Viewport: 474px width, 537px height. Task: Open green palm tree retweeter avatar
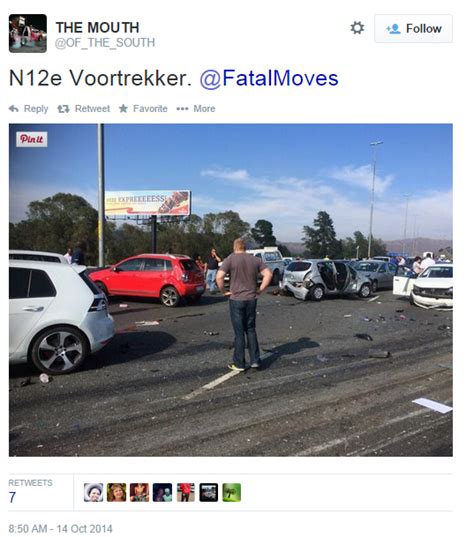232,492
